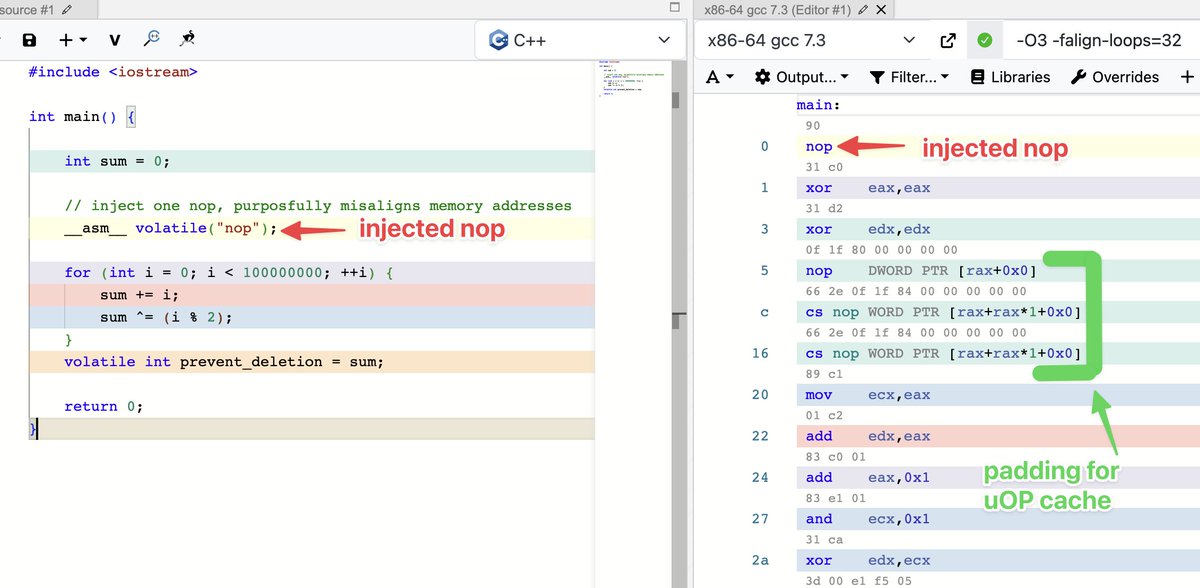
Task: Open the plus add-new dropdown in source editor
Action: tap(72, 40)
